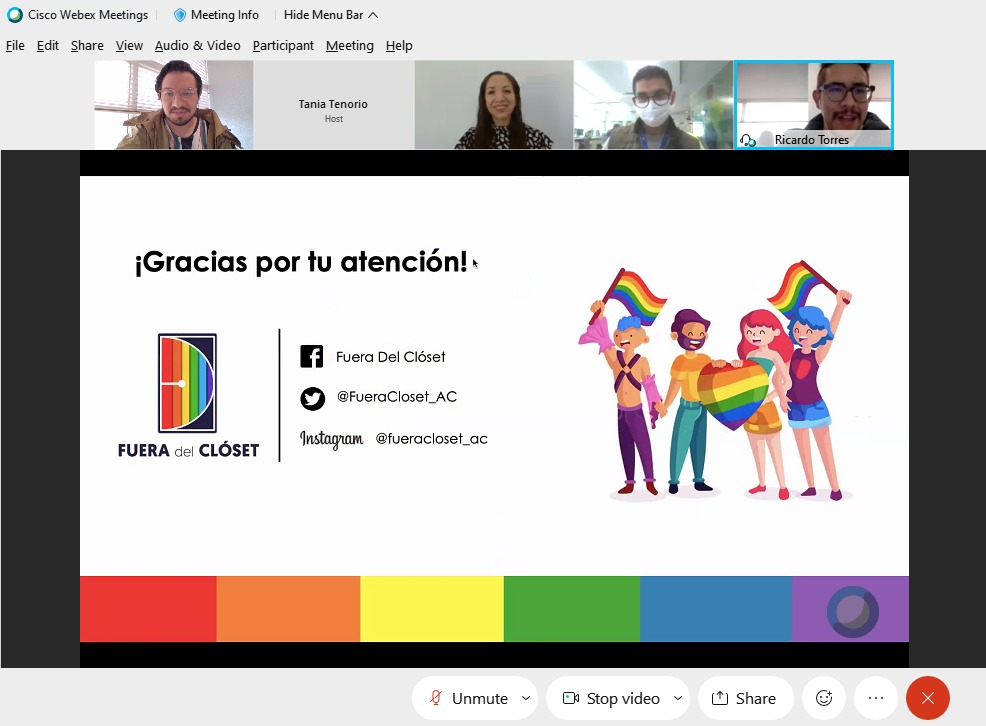Viewport: 986px width, 726px height.
Task: Click the share upload icon
Action: coord(719,698)
